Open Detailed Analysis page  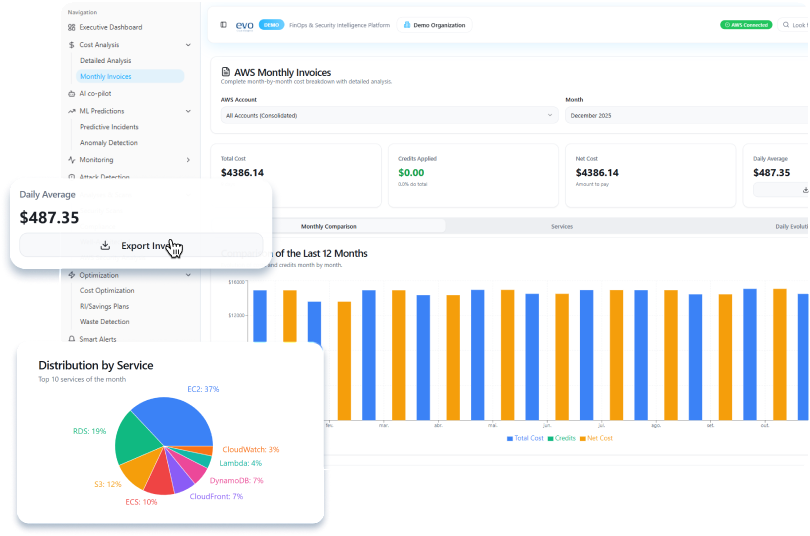pos(105,60)
